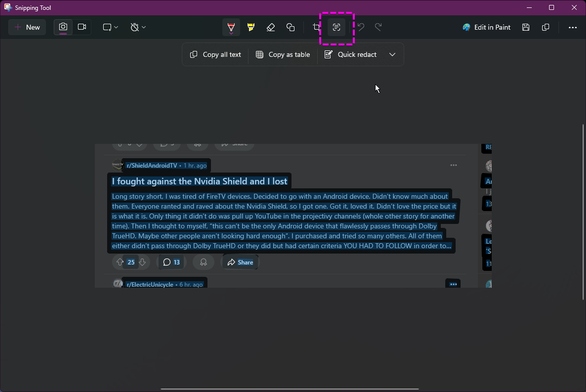
Task: Open the See more options menu
Action: 573,27
